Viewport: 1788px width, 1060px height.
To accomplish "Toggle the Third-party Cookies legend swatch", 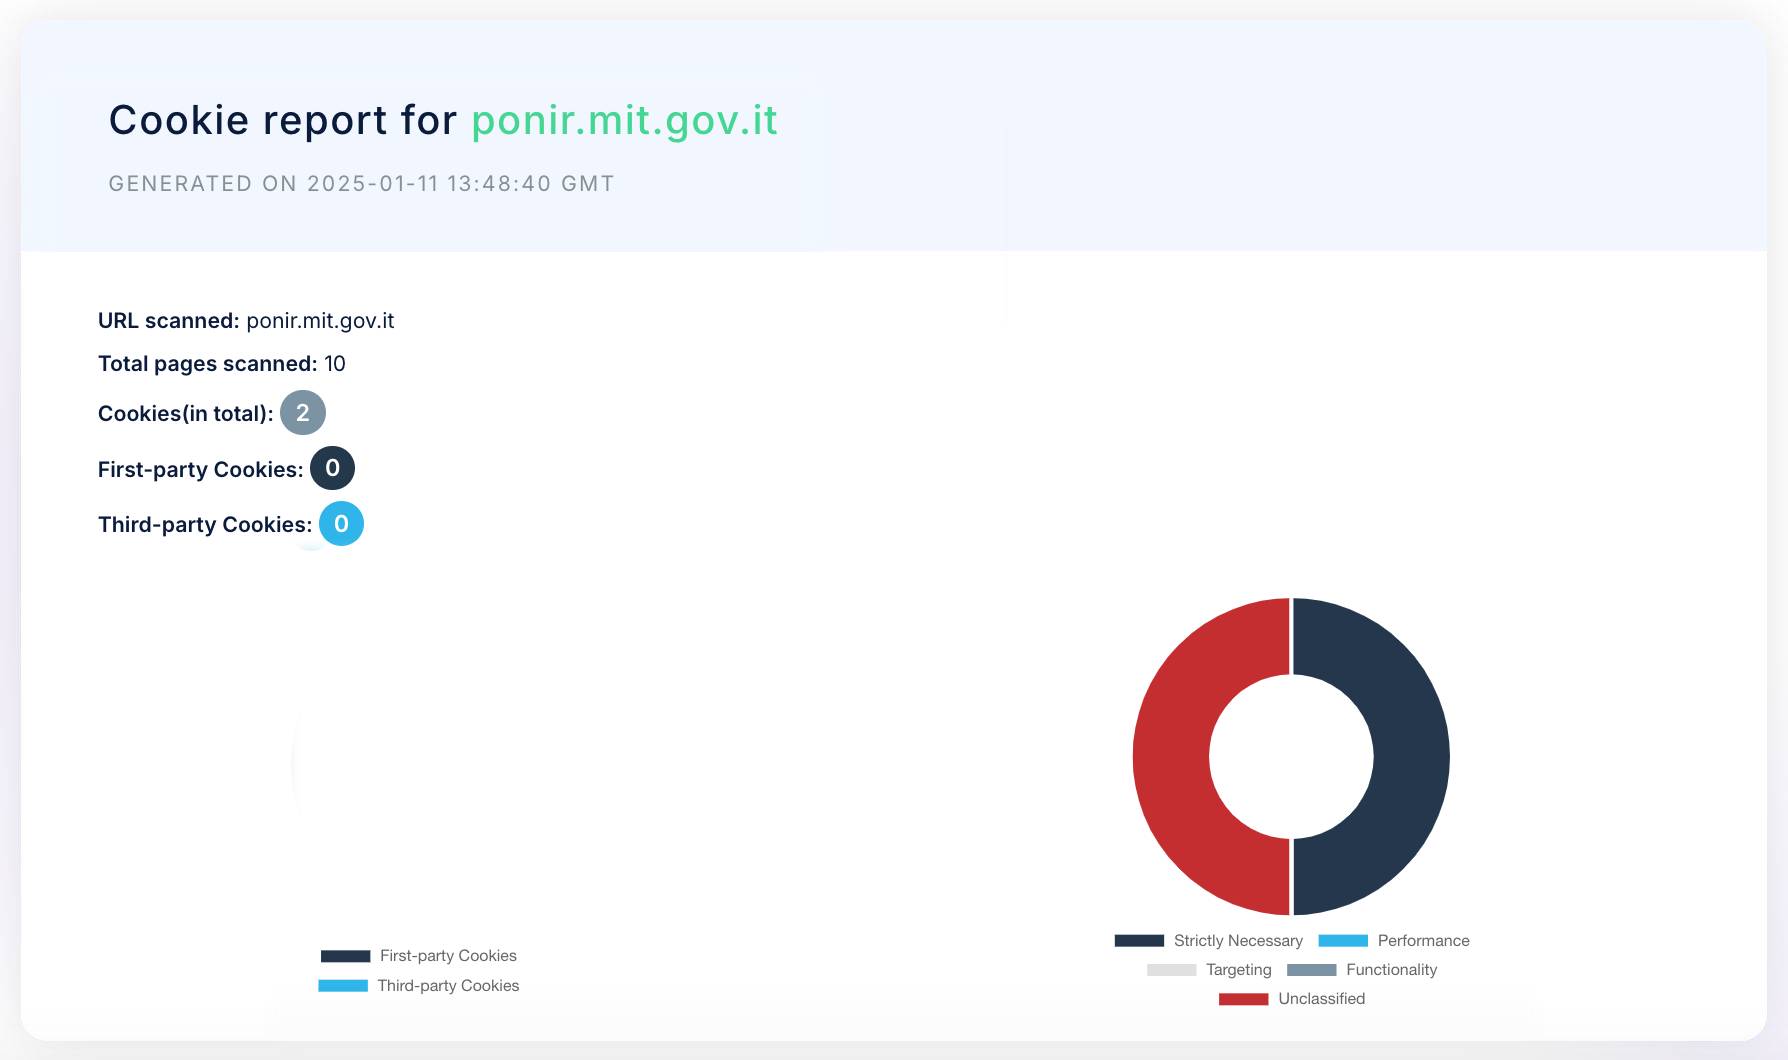I will (x=343, y=986).
